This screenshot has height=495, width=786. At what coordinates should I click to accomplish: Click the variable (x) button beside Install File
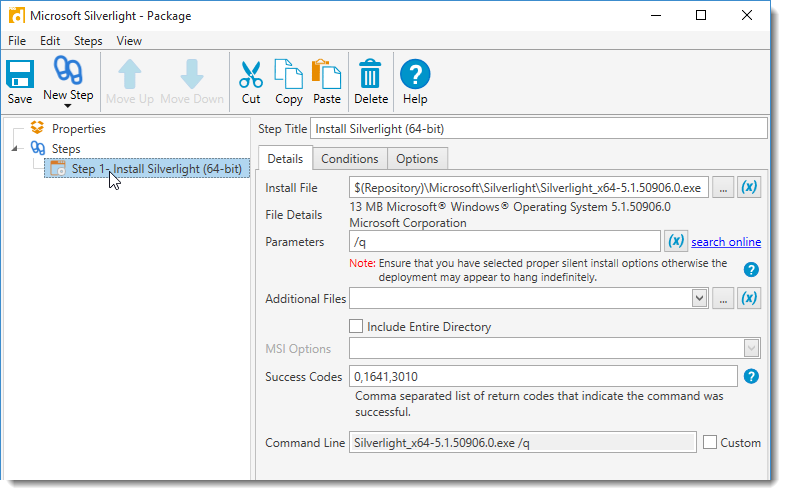(x=749, y=188)
